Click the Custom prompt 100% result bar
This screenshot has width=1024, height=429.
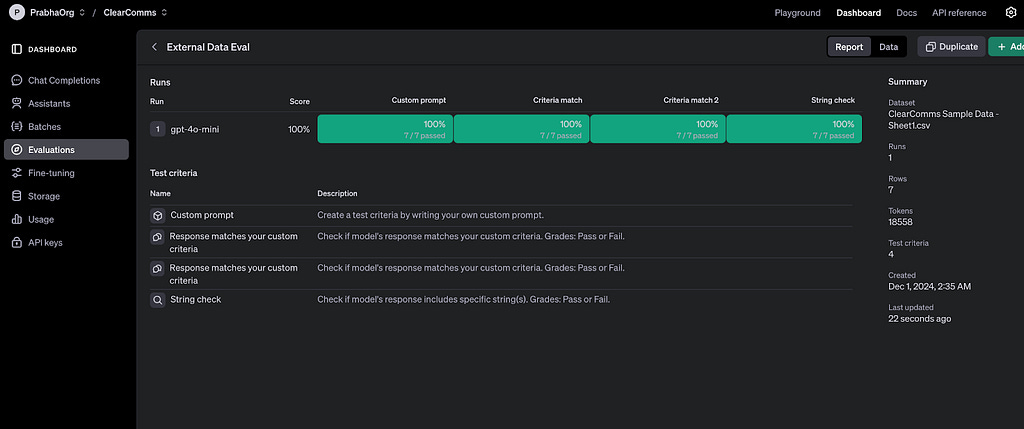coord(385,129)
